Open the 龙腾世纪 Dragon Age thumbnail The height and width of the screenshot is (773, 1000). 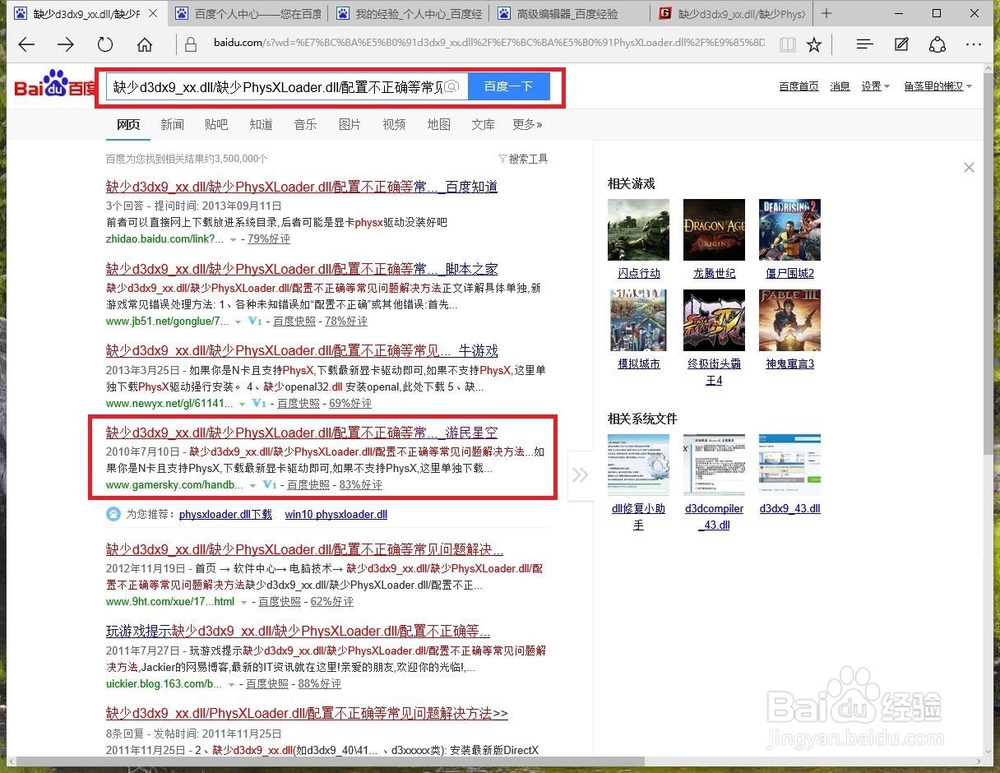714,230
